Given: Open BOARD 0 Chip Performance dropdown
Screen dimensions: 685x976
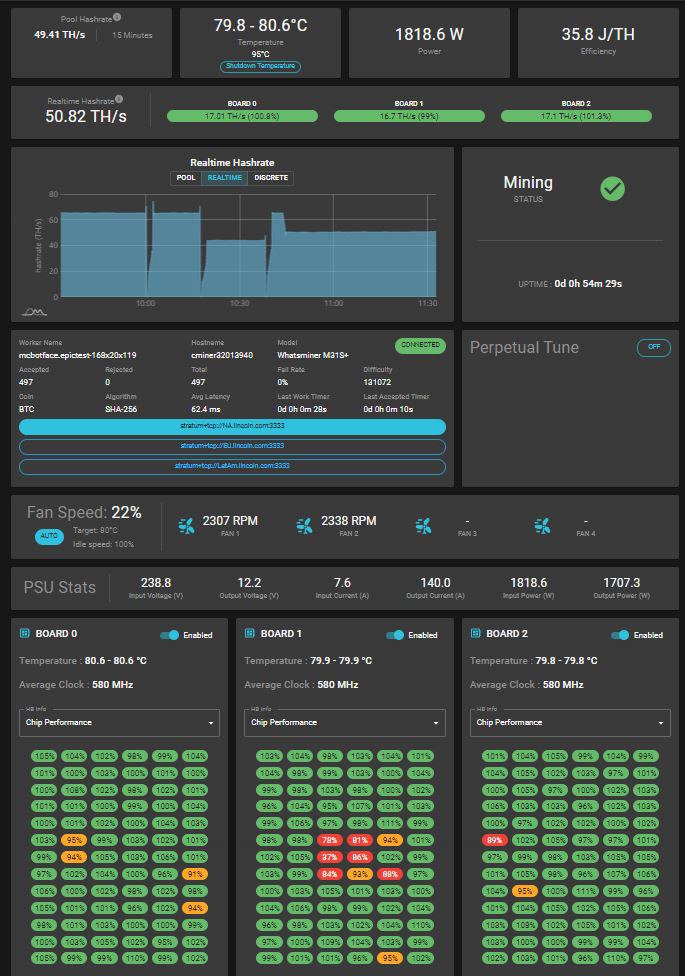Looking at the screenshot, I should pos(119,723).
